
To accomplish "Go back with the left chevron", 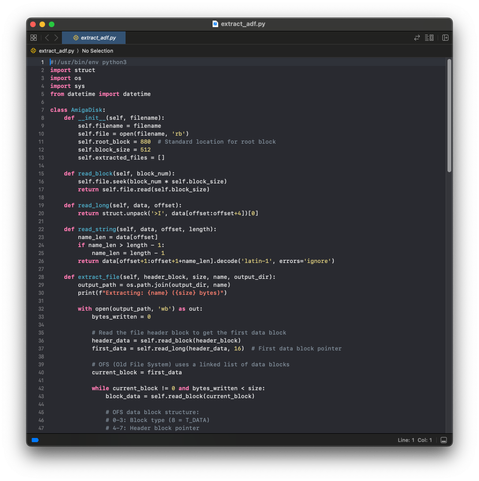I will click(x=47, y=38).
